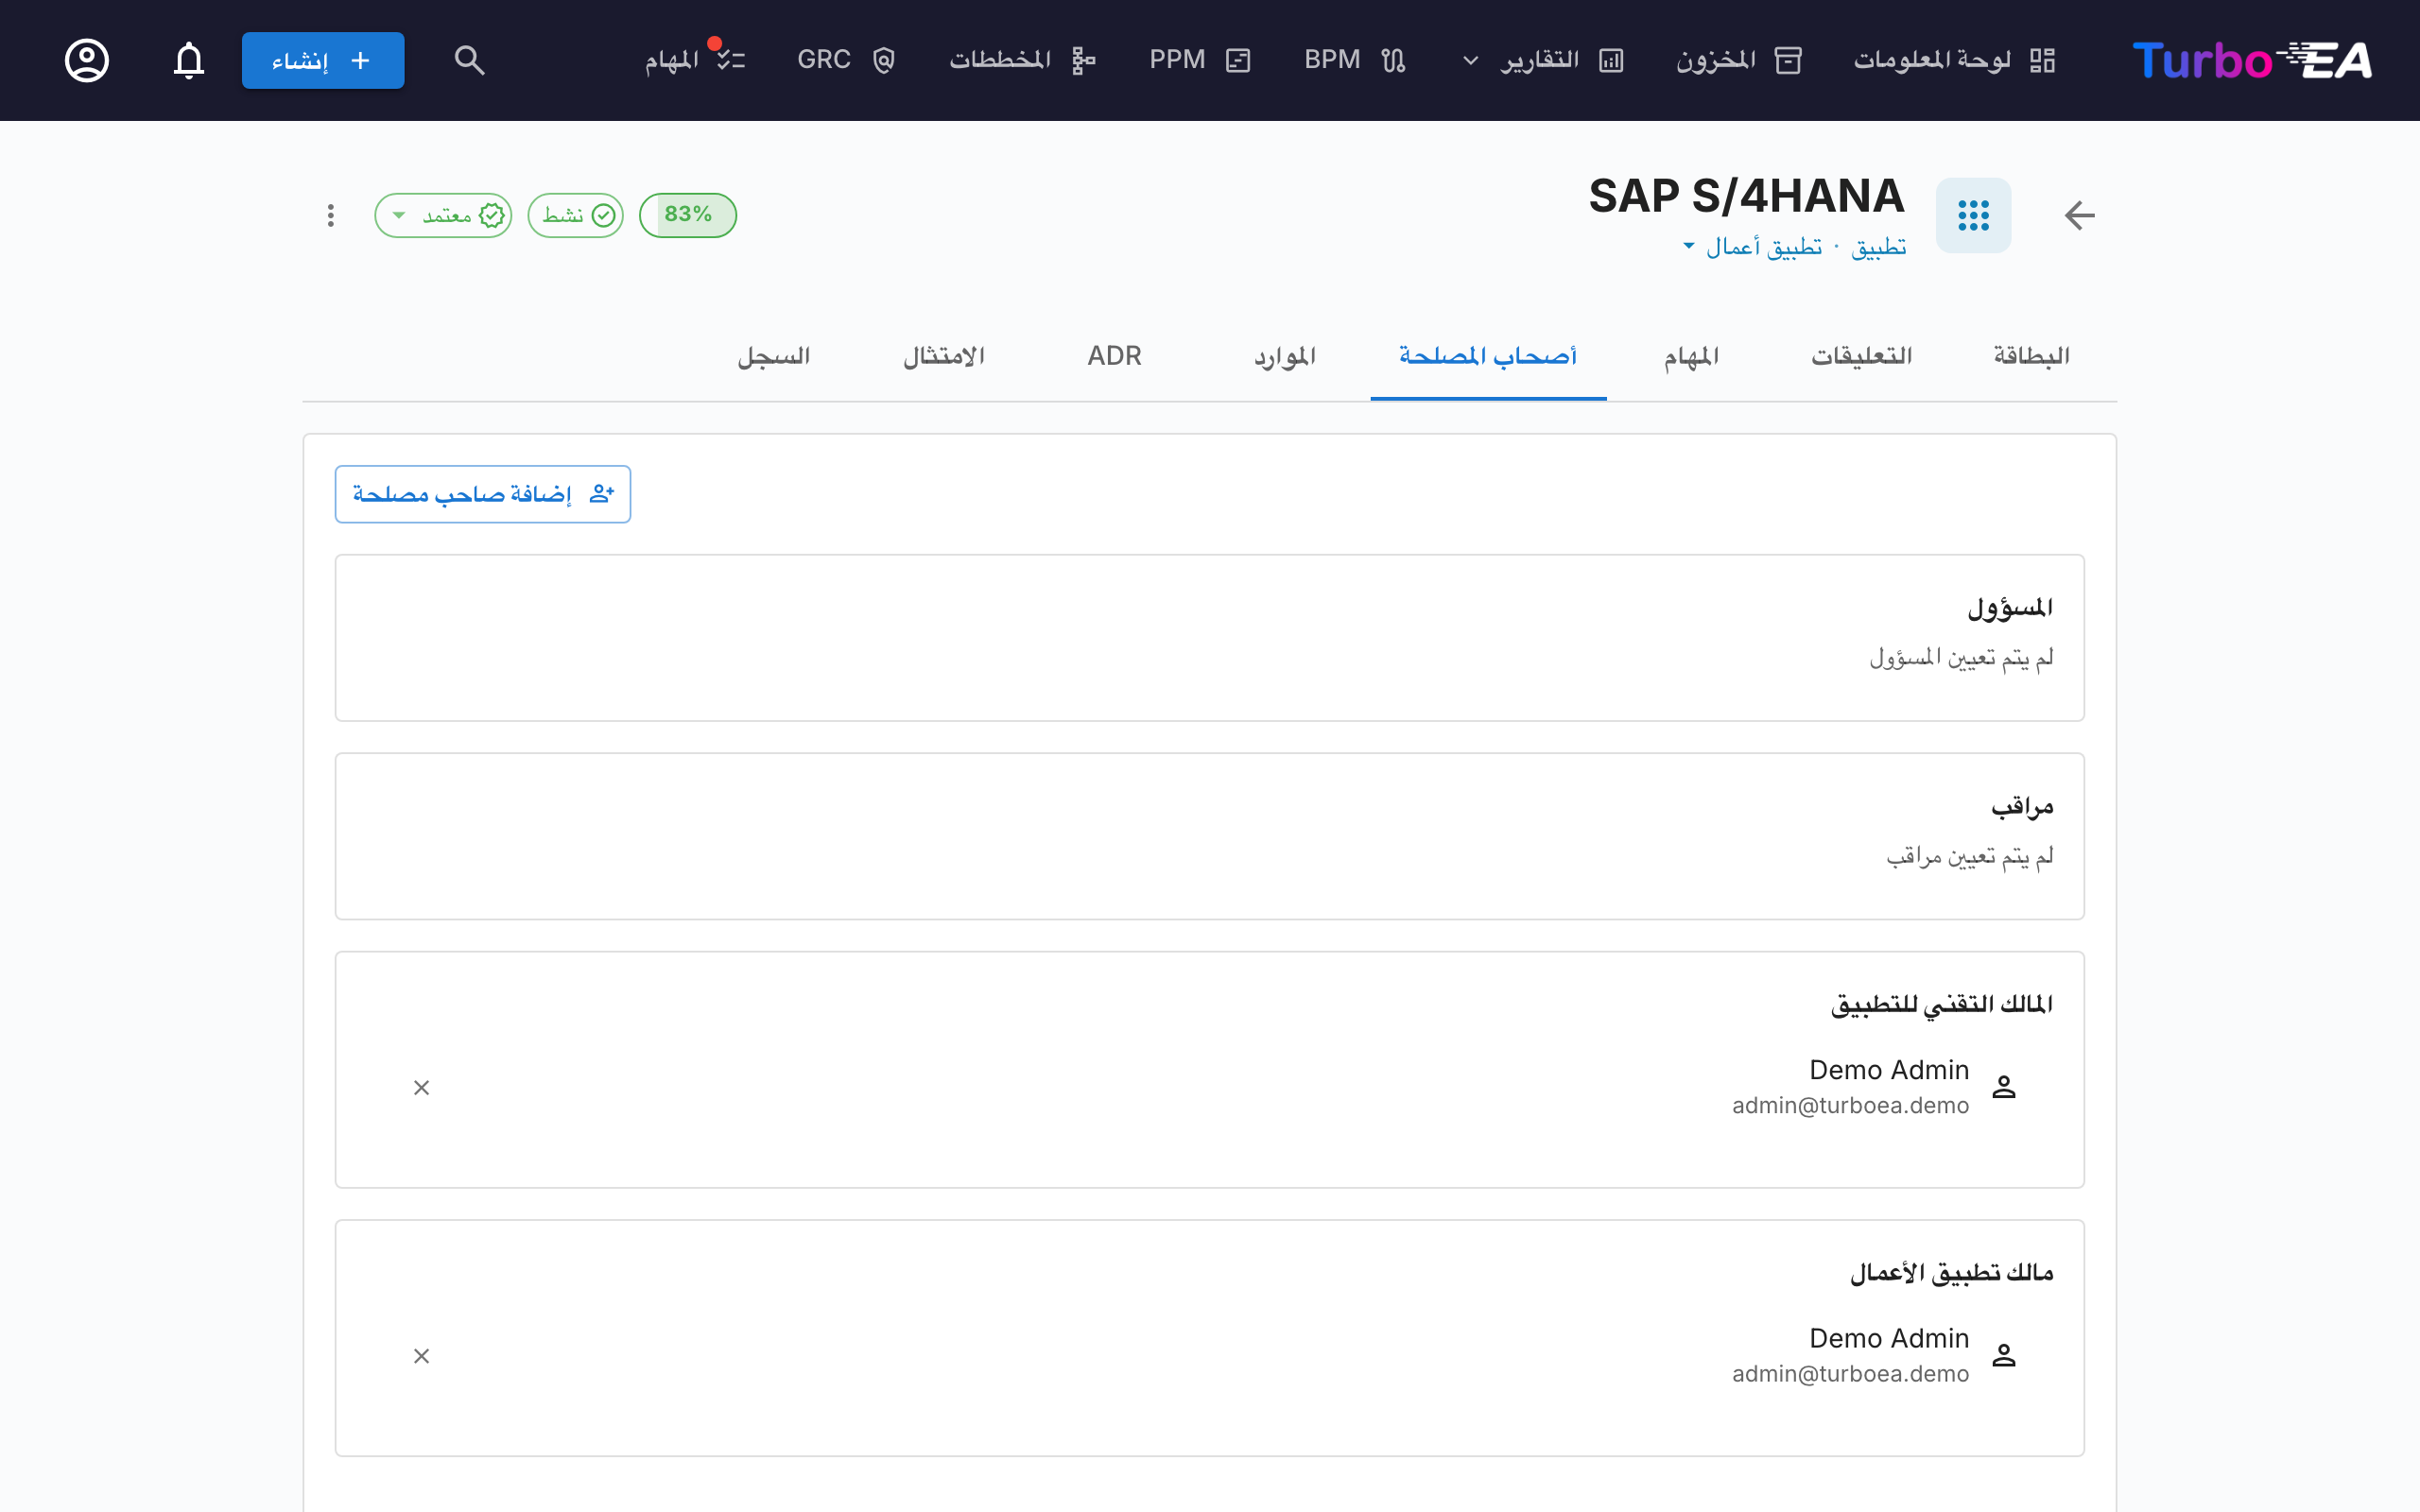Switch to the المهام tab under title
The width and height of the screenshot is (2420, 1512).
tap(1692, 356)
